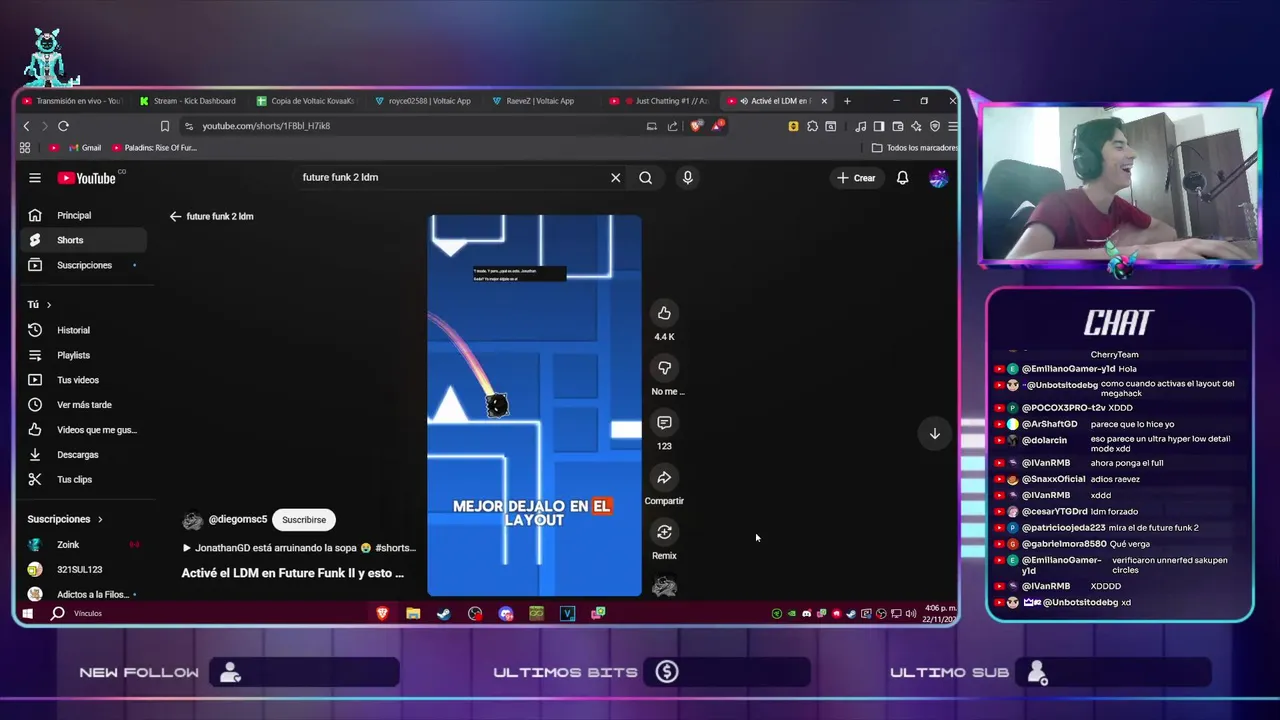
Task: Subscribe to diegomsc5 with Suscribirse
Action: coord(304,520)
